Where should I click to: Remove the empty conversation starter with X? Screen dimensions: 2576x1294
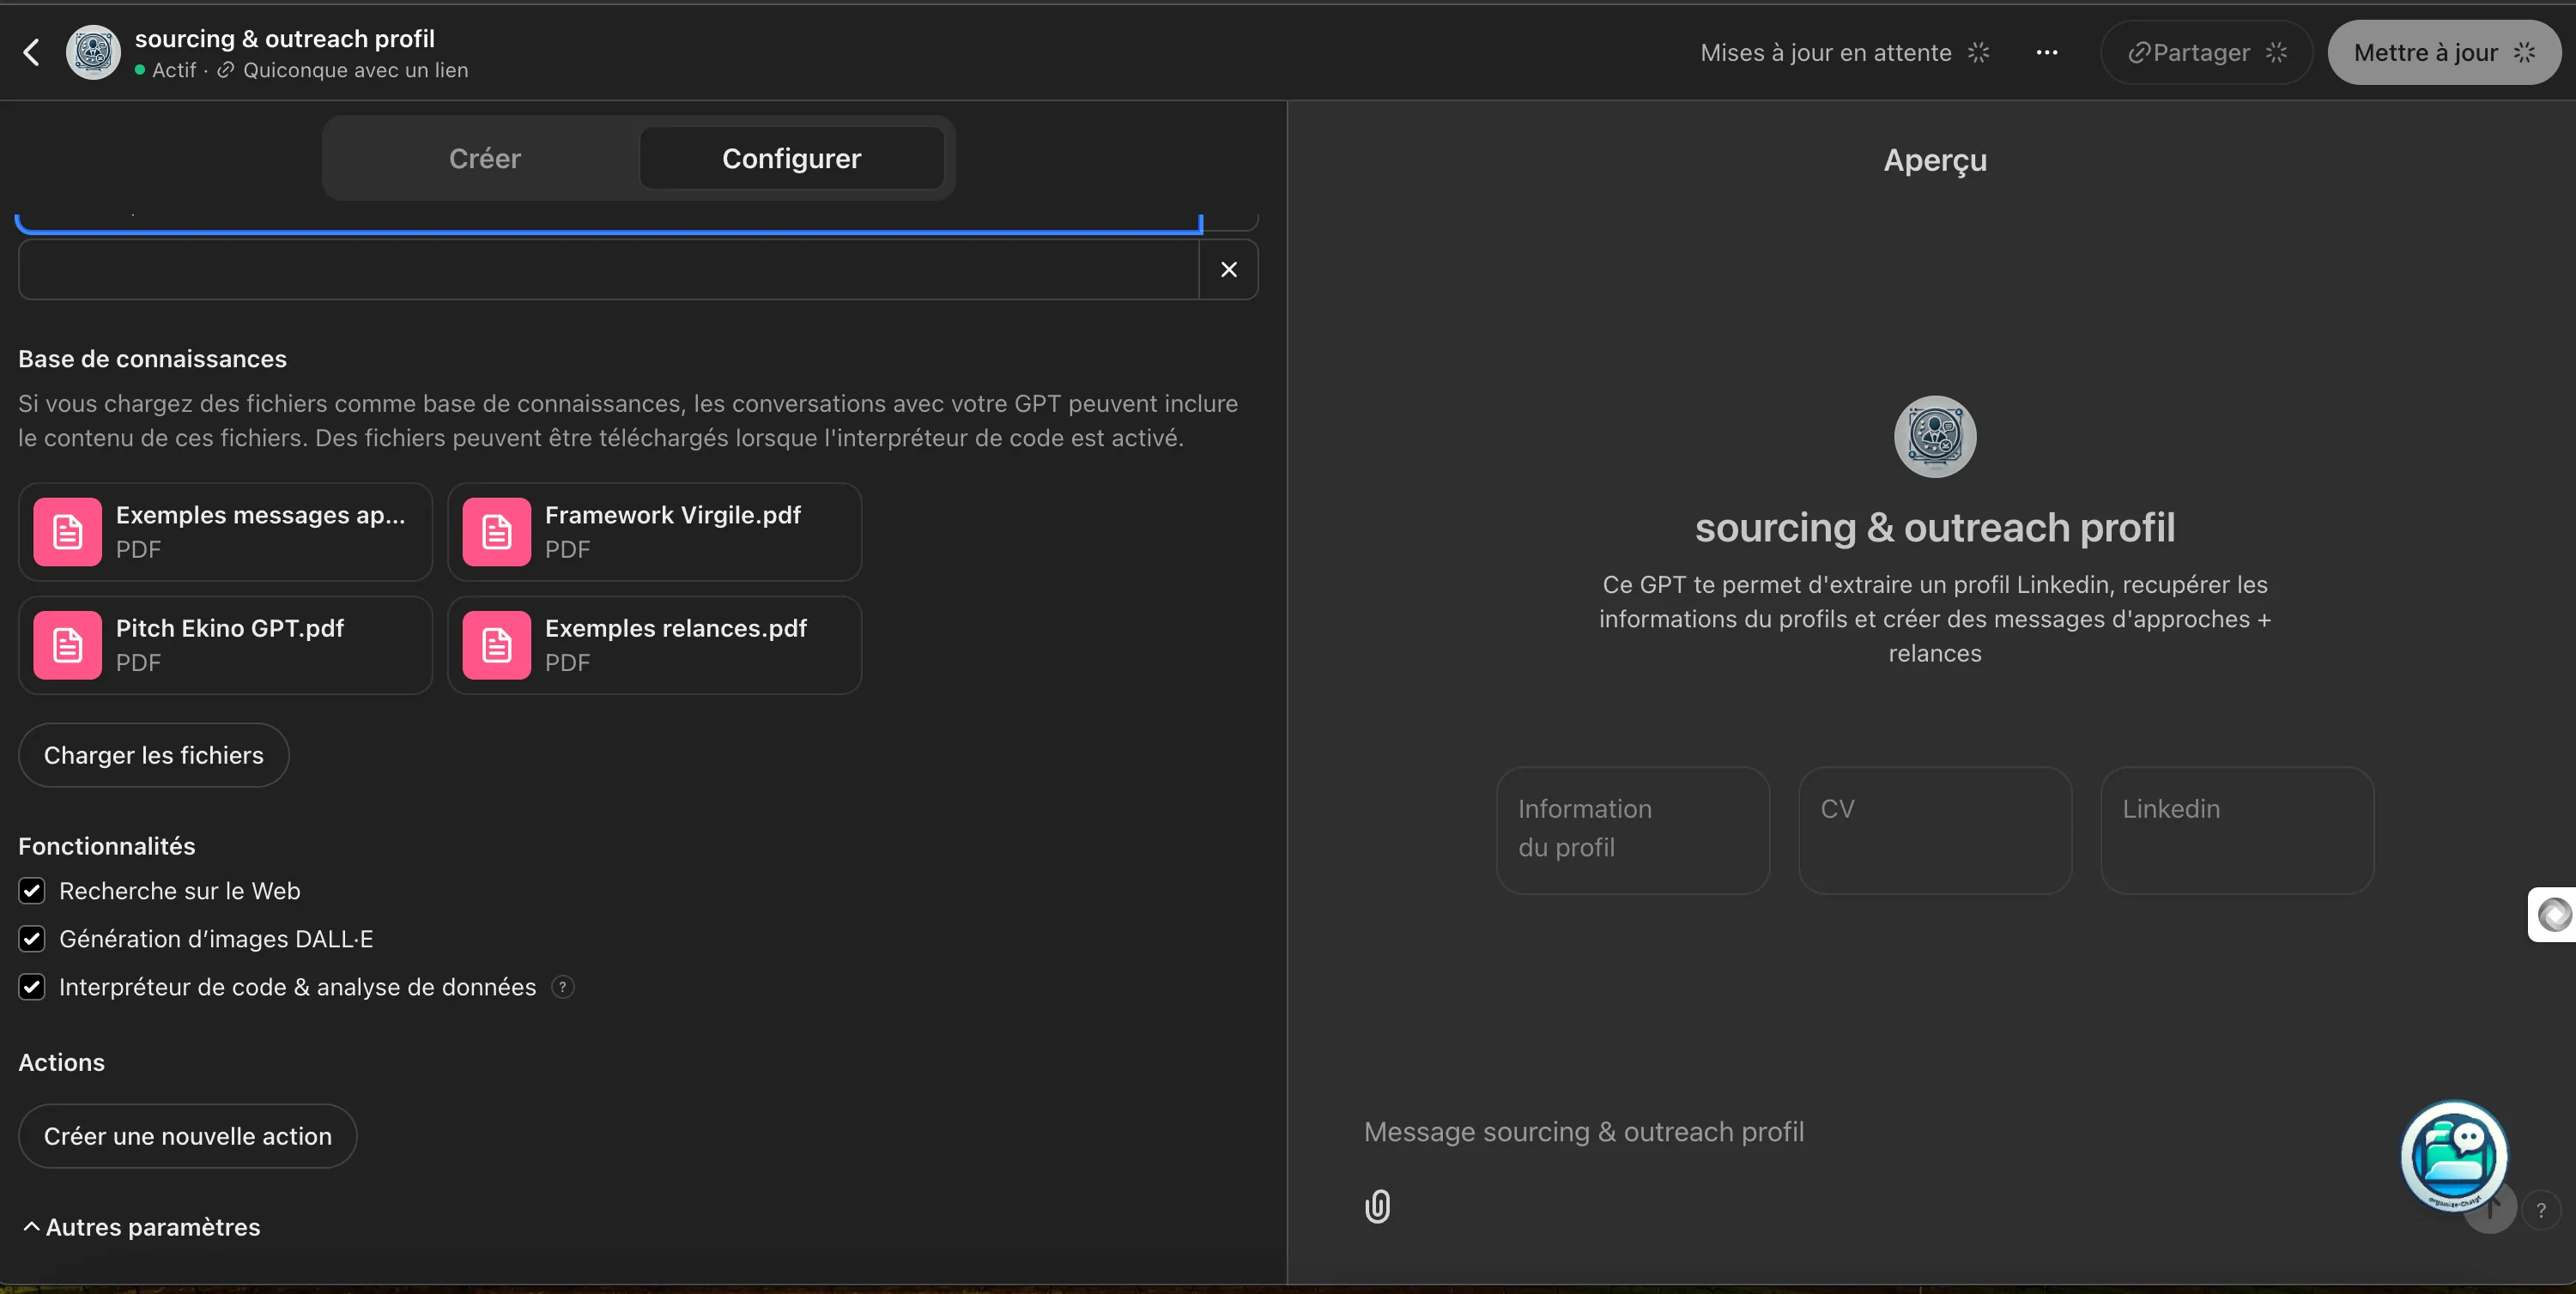pos(1228,269)
